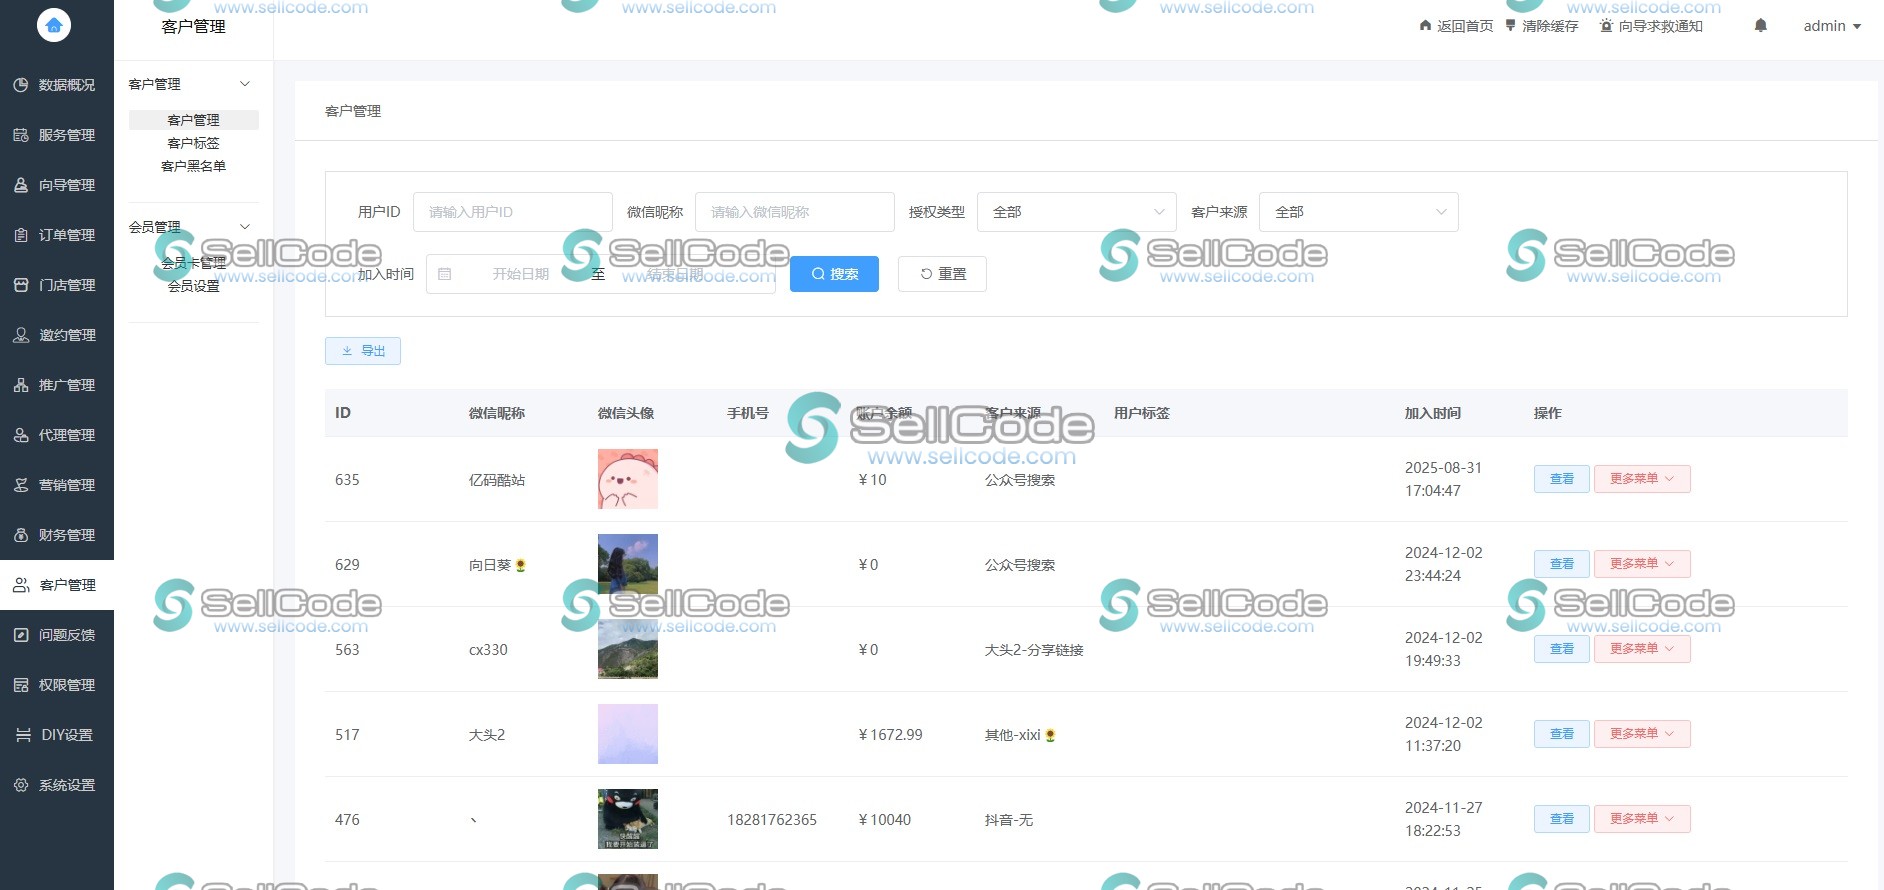1884x890 pixels.
Task: Focus the 用户ID input field
Action: tap(513, 212)
